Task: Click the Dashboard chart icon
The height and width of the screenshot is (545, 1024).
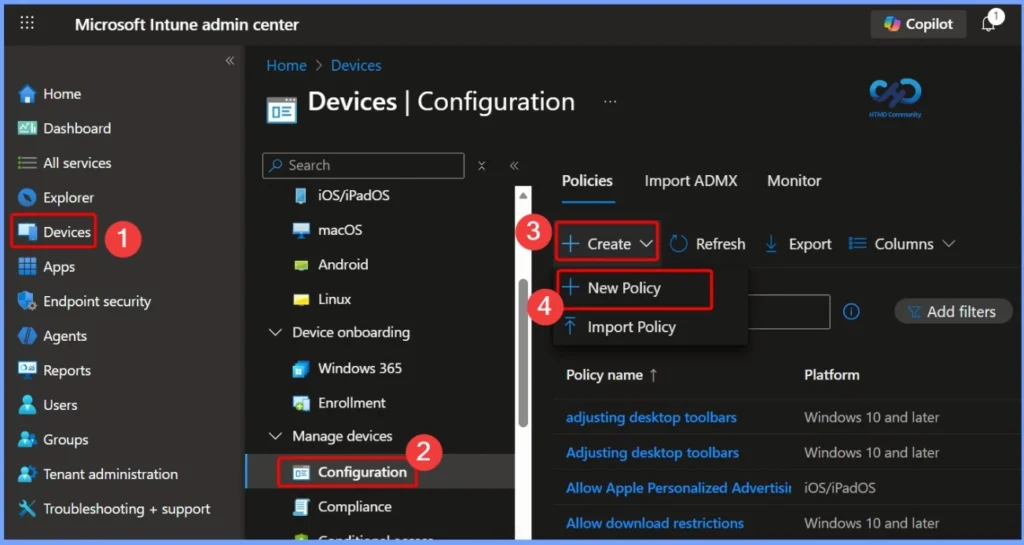Action: (27, 128)
